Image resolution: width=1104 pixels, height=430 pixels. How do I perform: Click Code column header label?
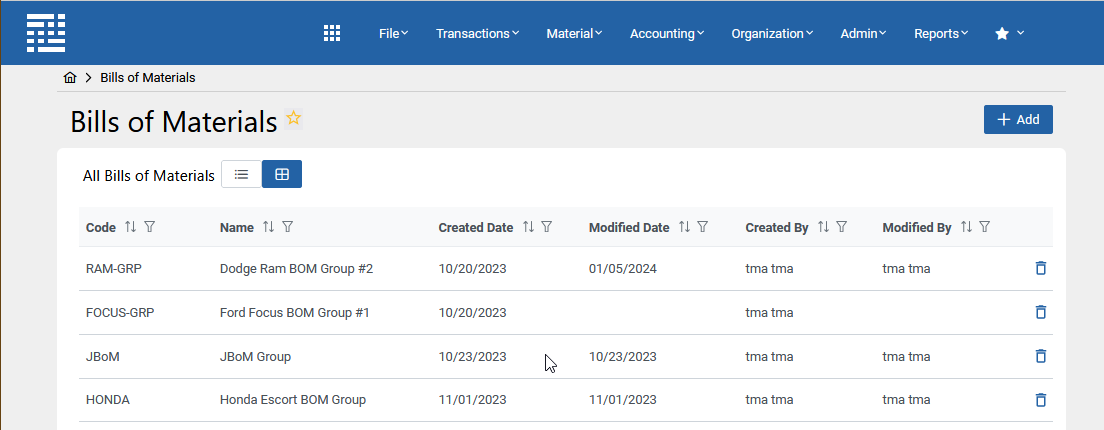click(101, 228)
